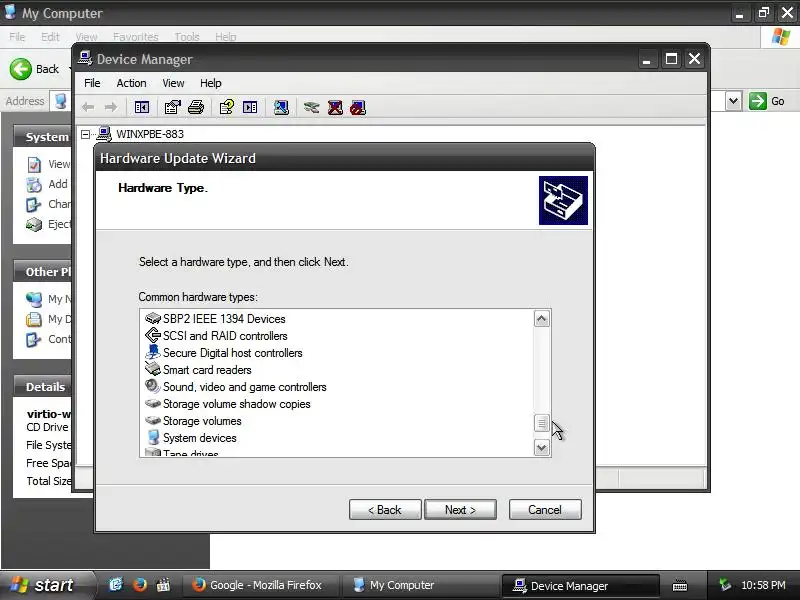The height and width of the screenshot is (600, 800).
Task: Click the Safely Remove Hardware tray icon
Action: pyautogui.click(x=724, y=585)
